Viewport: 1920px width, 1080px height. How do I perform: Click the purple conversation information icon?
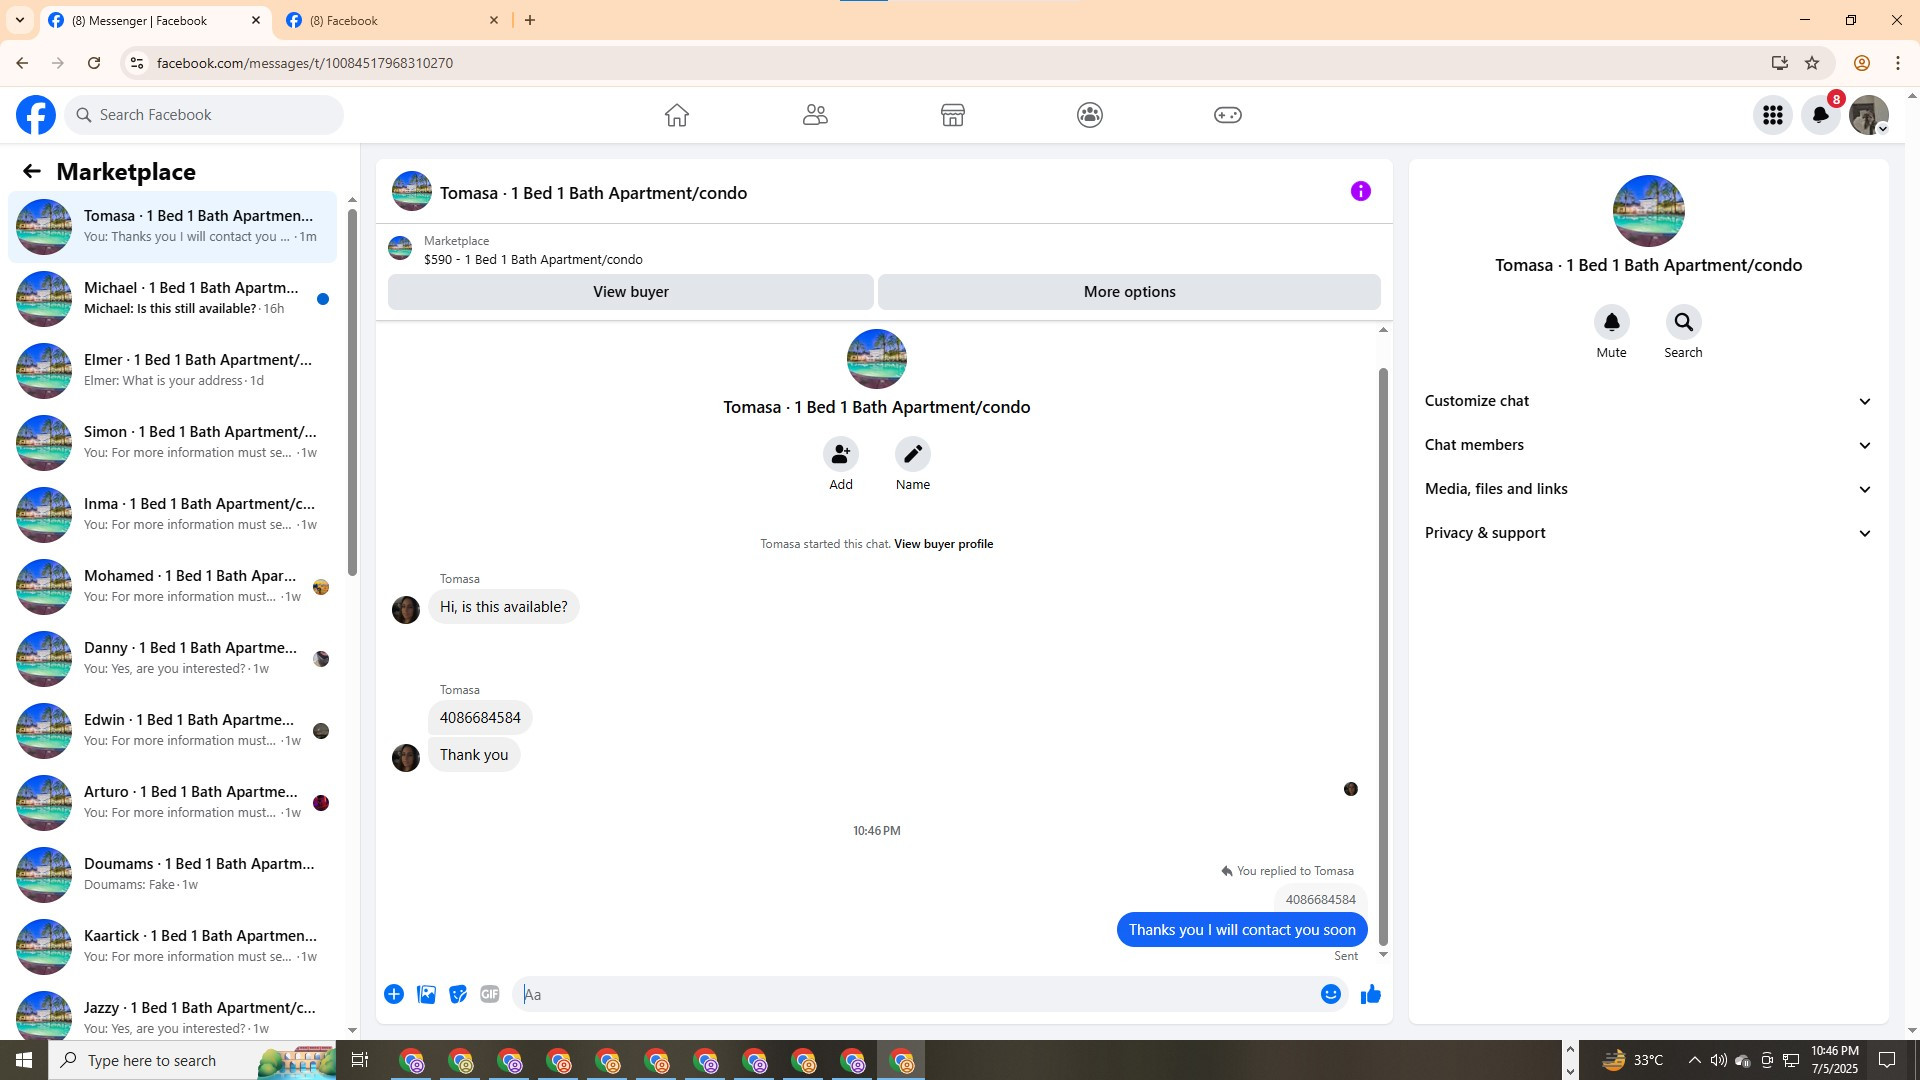[x=1360, y=191]
